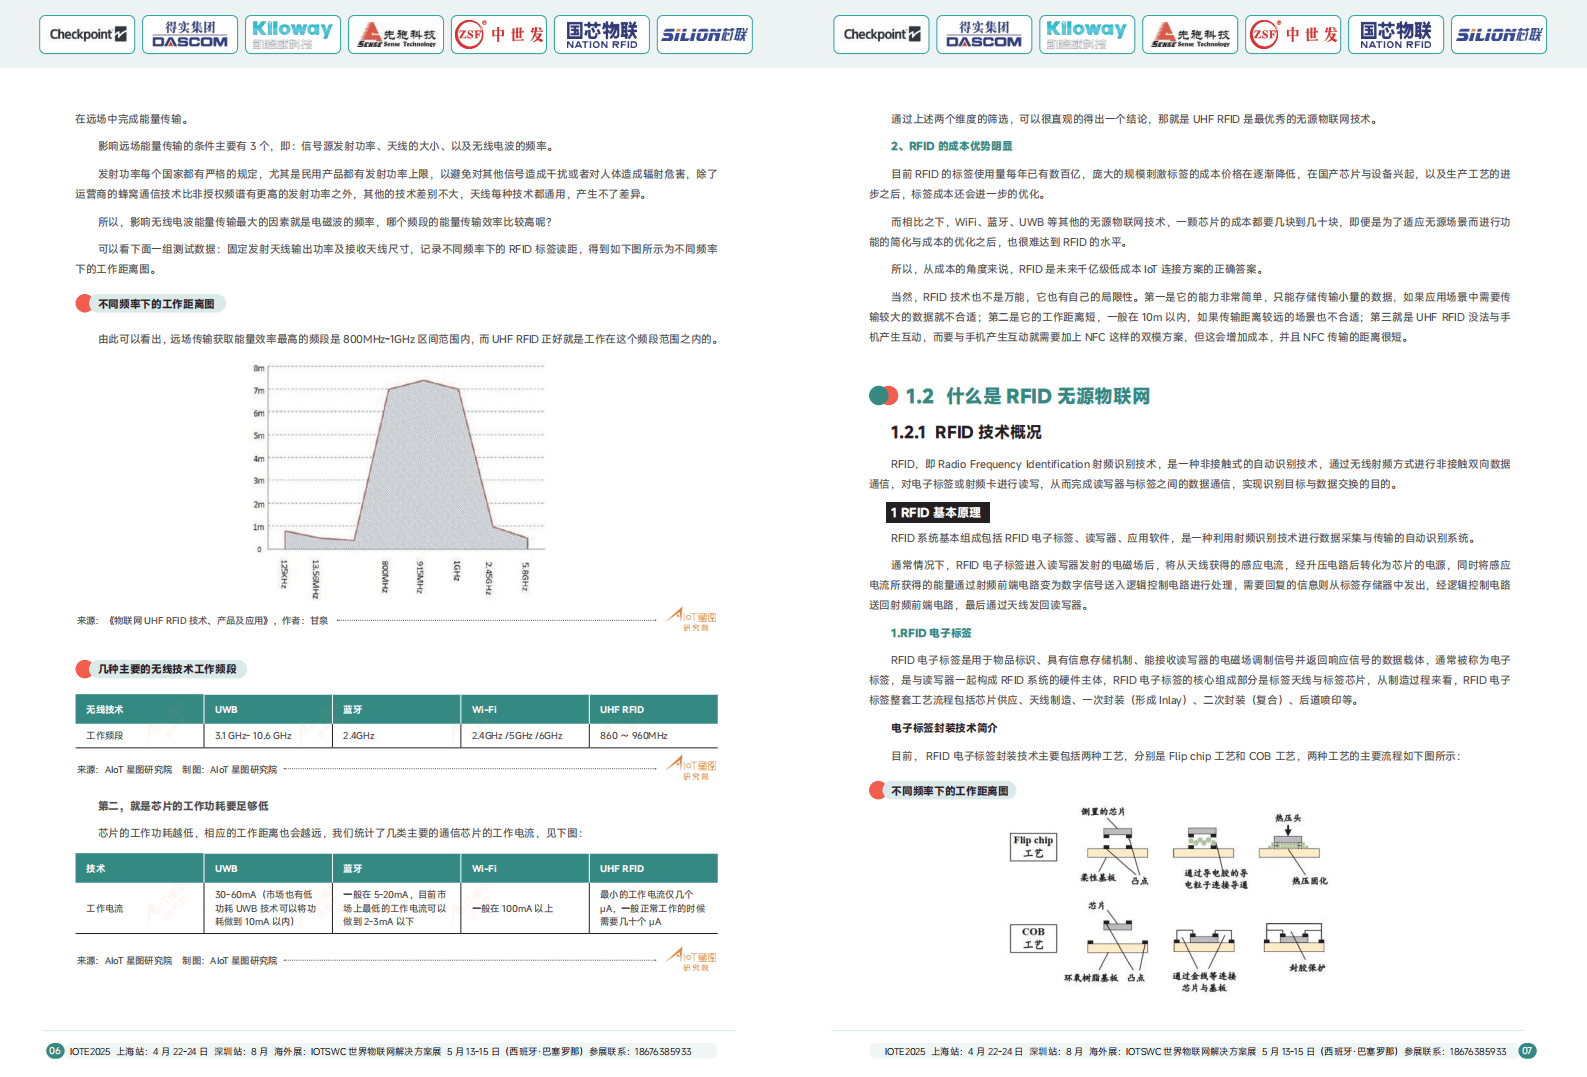The height and width of the screenshot is (1077, 1587).
Task: Click bold text 第二，就是芯片的工作功耗要足够低
Action: [183, 806]
